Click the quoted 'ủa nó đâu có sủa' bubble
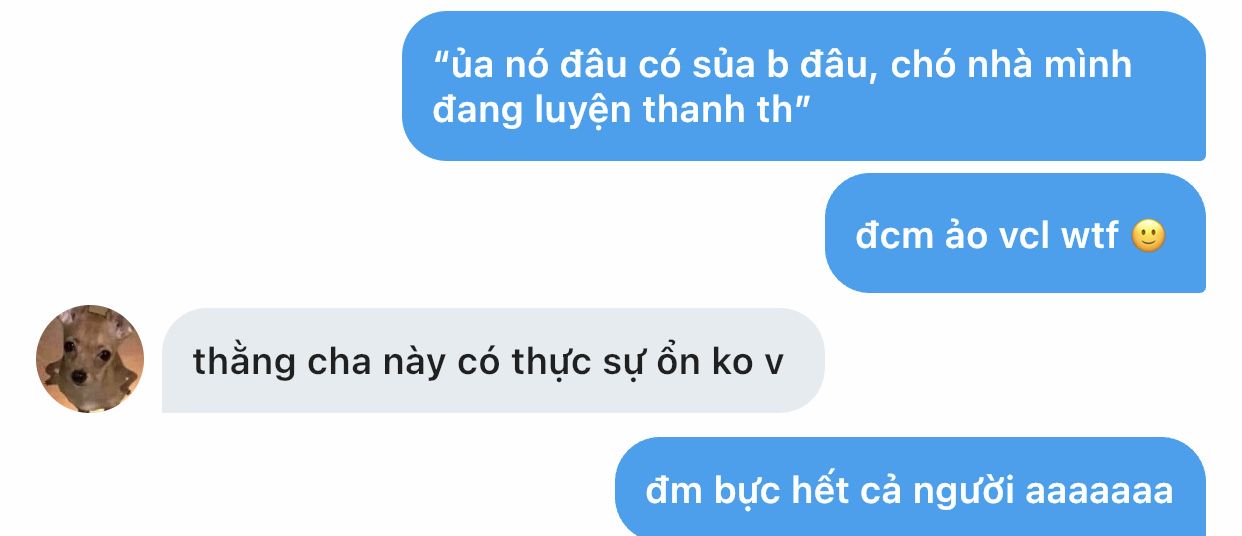This screenshot has height=536, width=1242. (x=804, y=86)
